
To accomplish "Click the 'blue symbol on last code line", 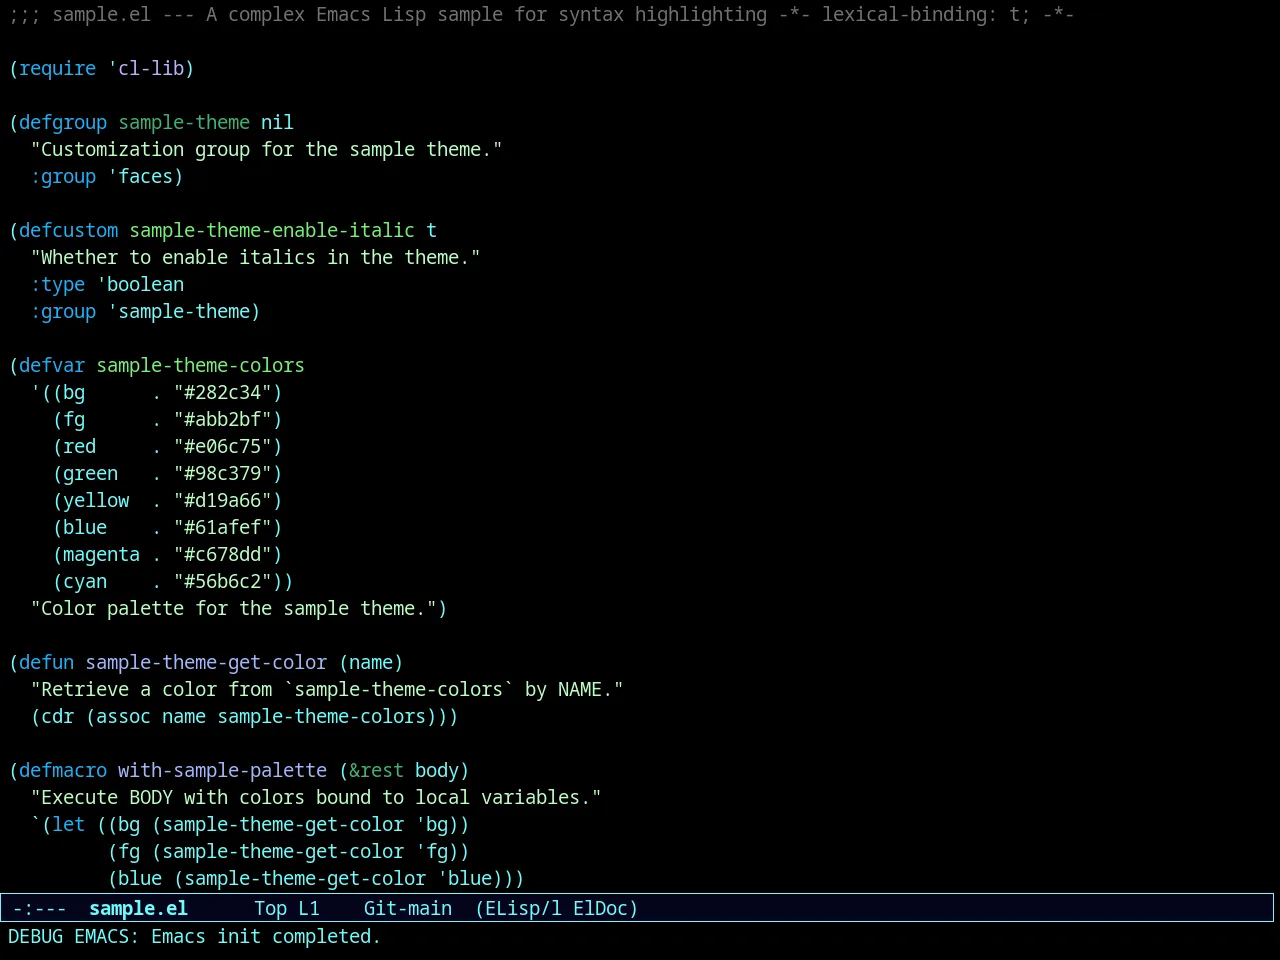I will (x=465, y=878).
